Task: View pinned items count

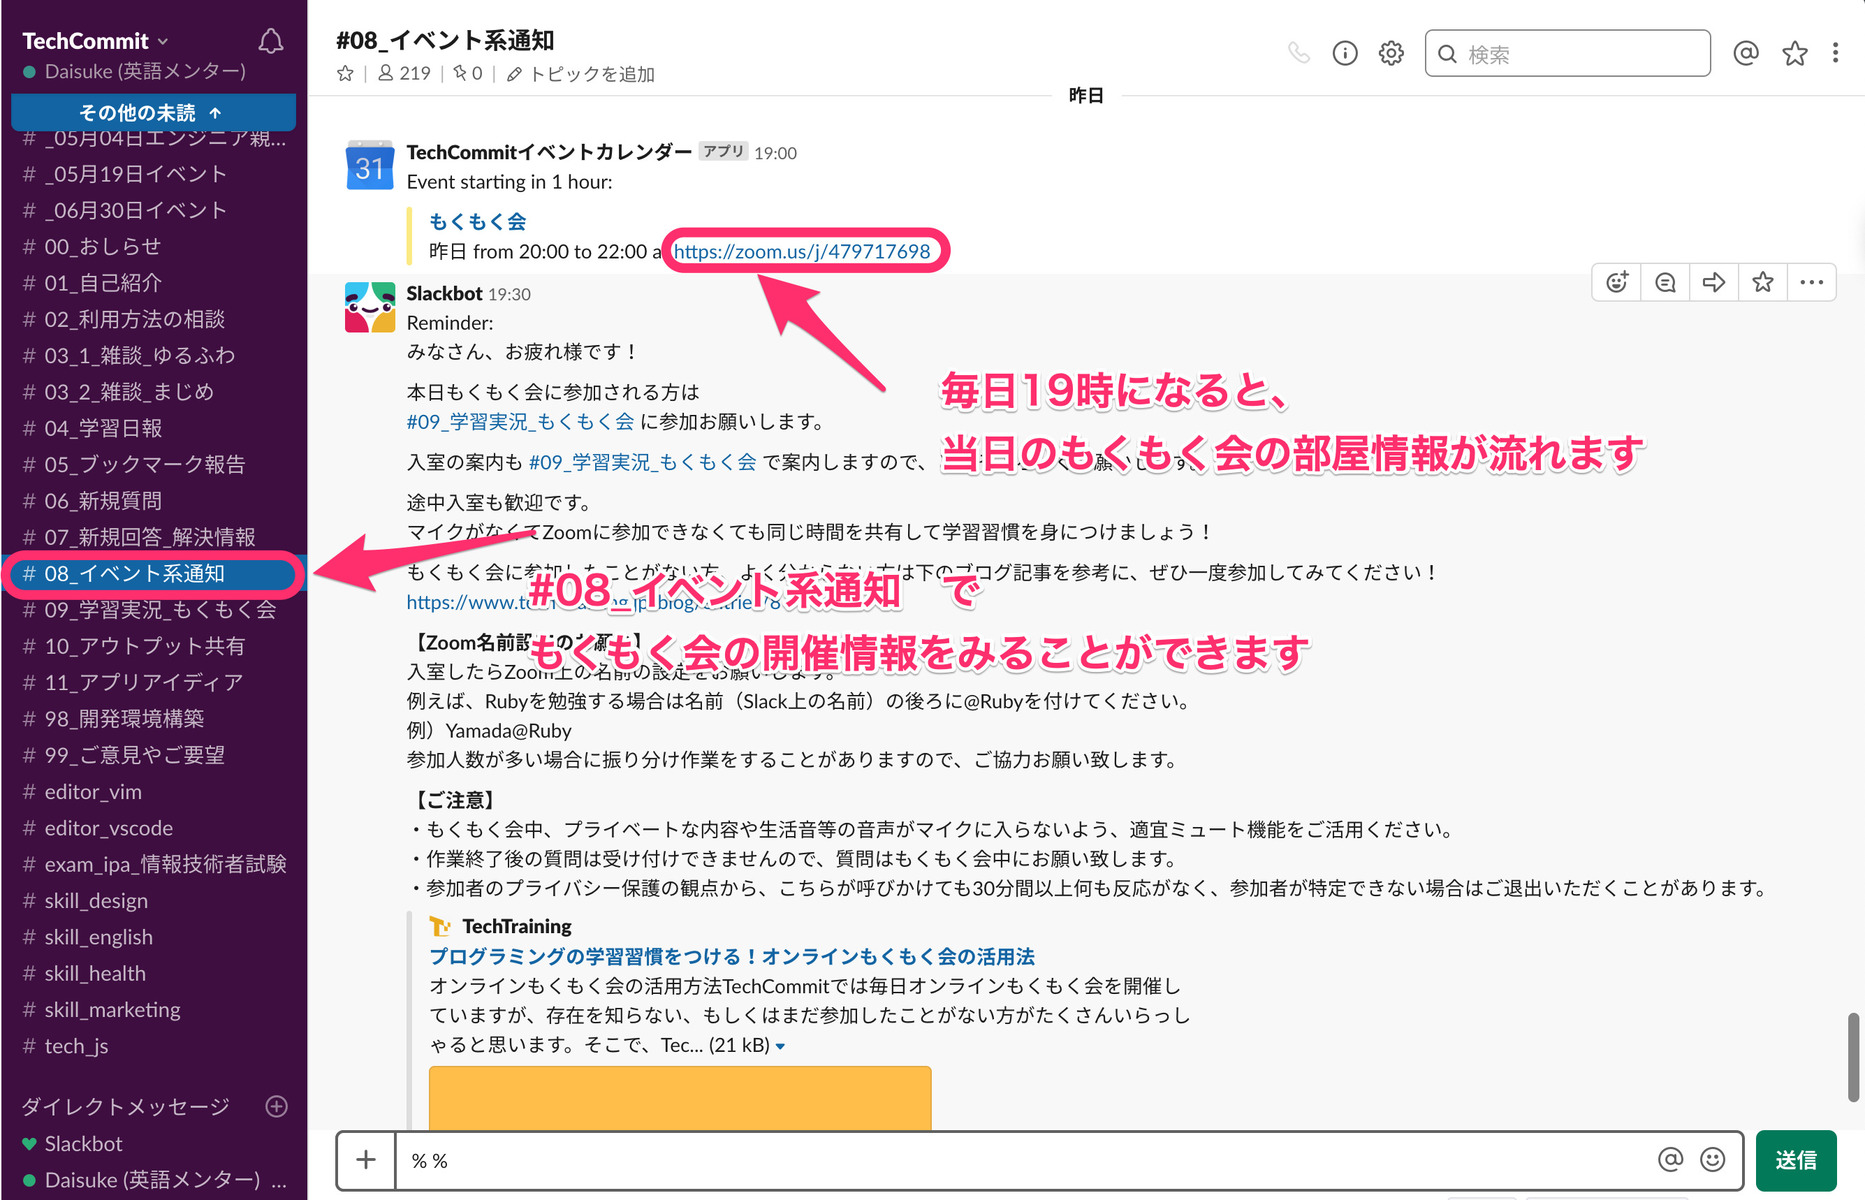Action: coord(468,74)
